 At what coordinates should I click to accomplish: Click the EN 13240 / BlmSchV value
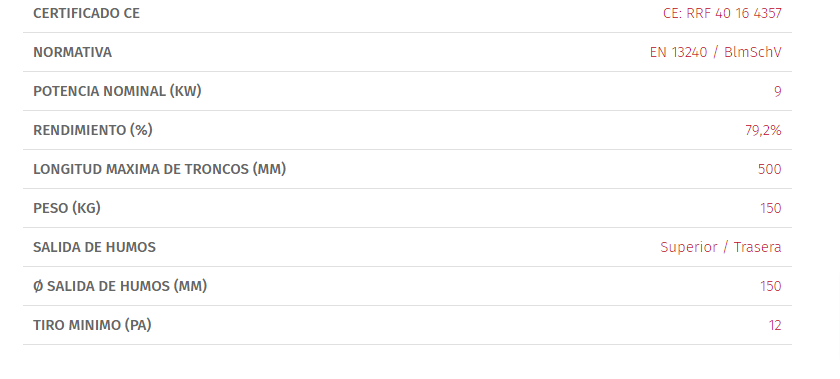(716, 53)
